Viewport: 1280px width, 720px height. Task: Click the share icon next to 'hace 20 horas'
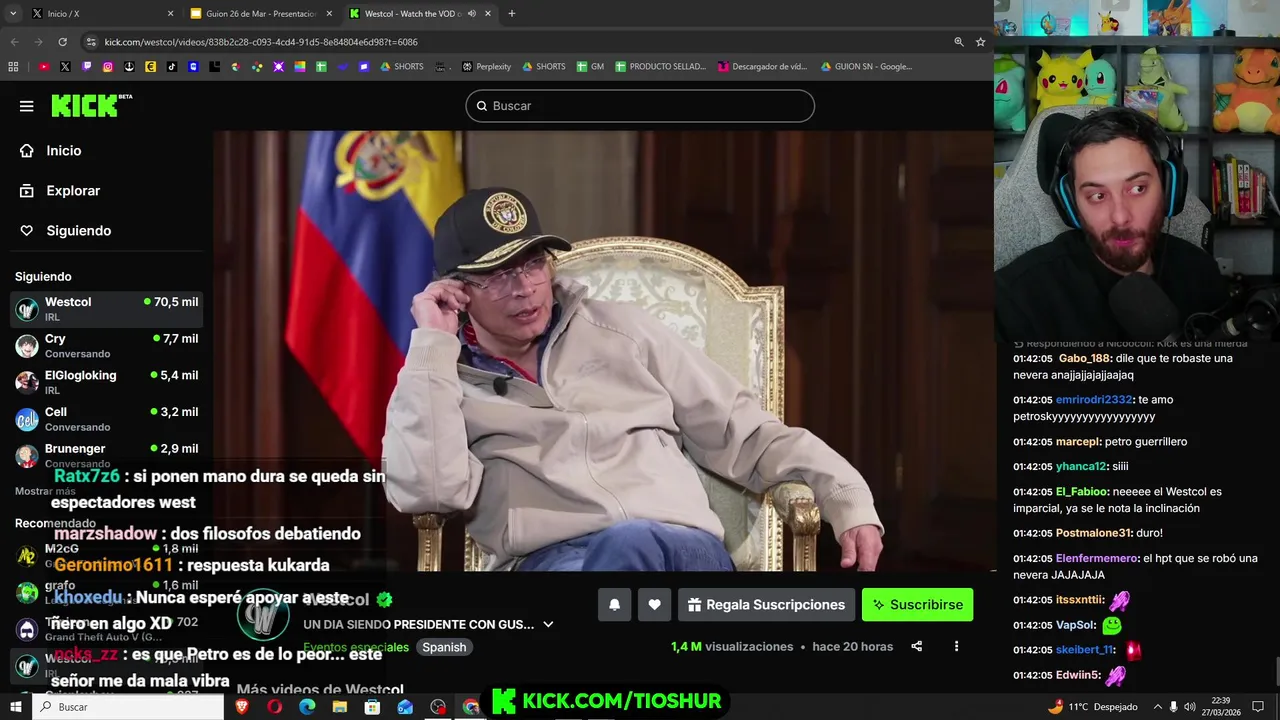(x=916, y=646)
